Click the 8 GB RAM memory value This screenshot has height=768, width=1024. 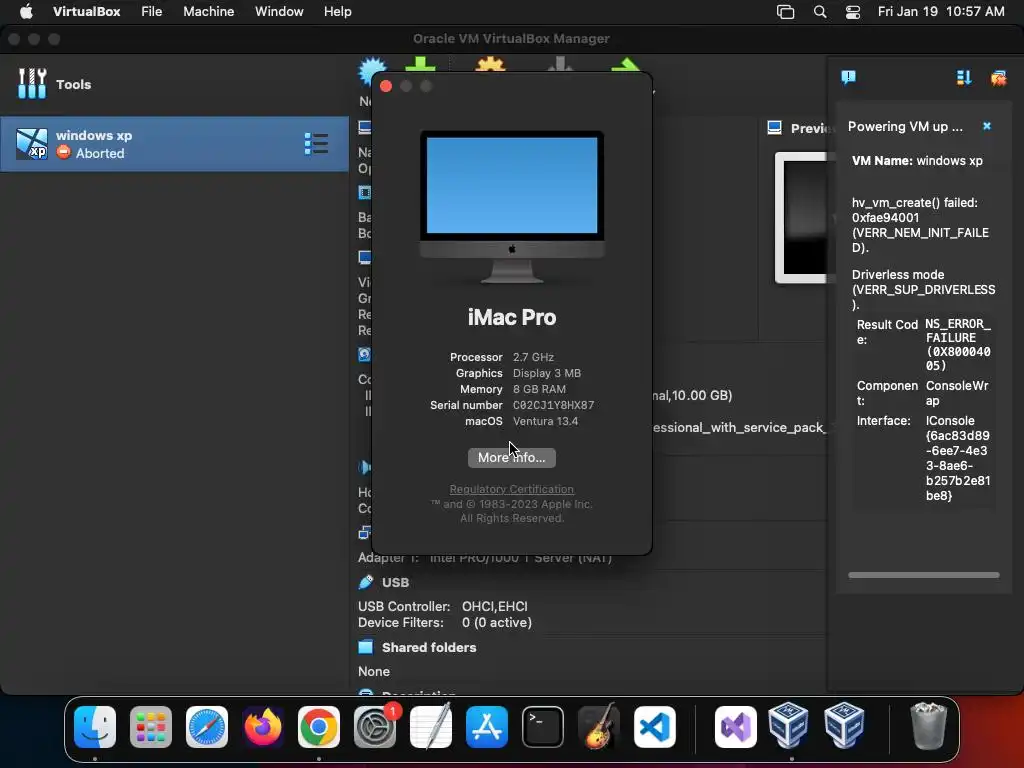pos(539,389)
